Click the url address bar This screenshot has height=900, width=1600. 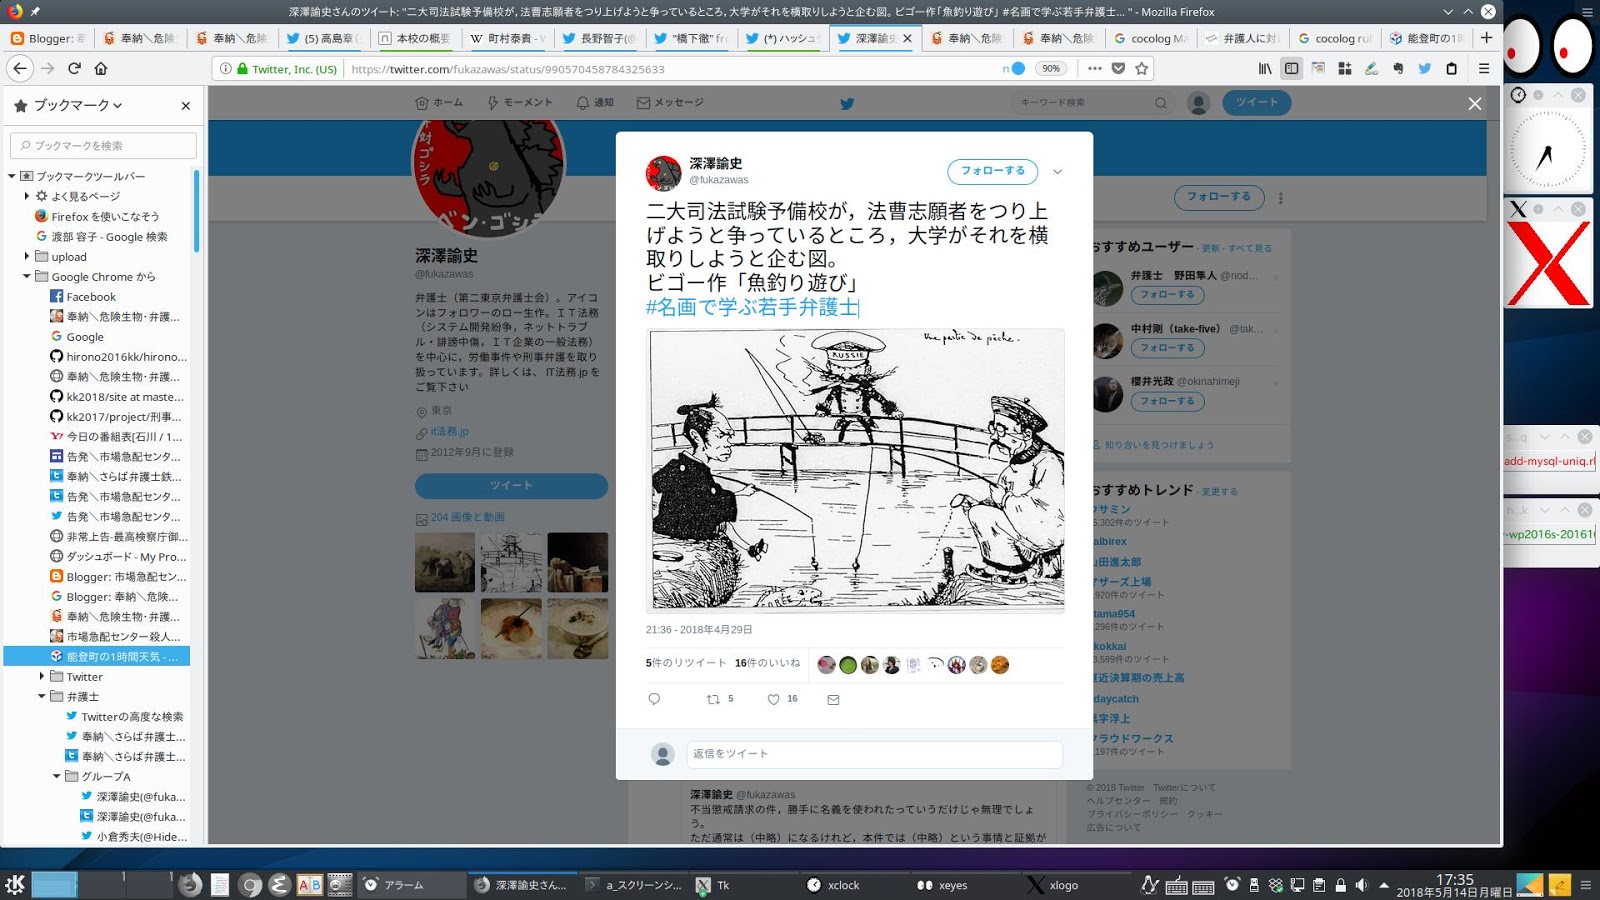click(x=670, y=69)
